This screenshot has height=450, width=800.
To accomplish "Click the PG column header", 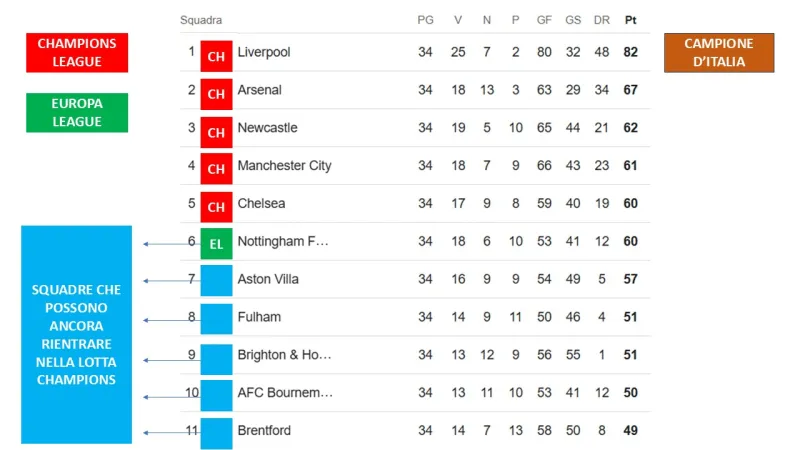I will point(425,20).
